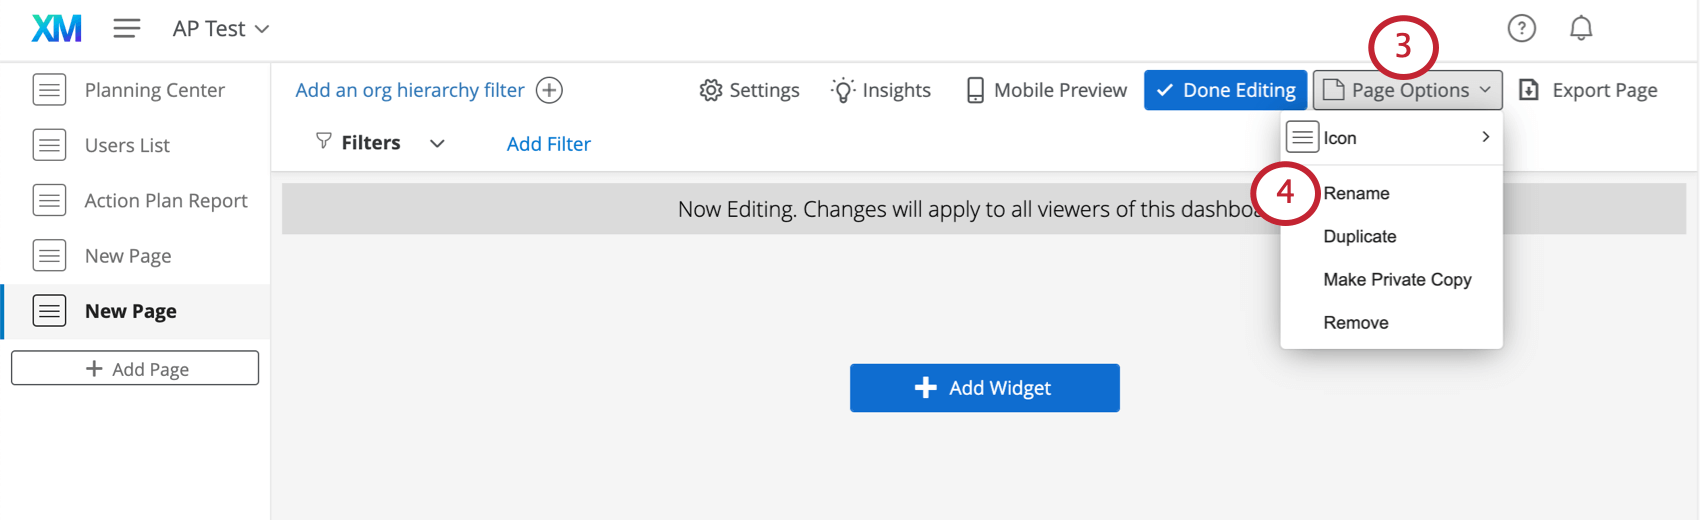Select Make Private Copy option
The image size is (1700, 520).
pos(1397,280)
